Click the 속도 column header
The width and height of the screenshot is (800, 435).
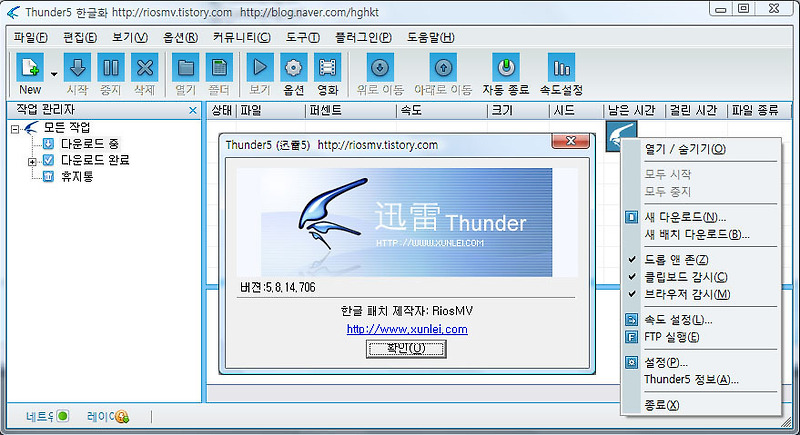coord(442,110)
